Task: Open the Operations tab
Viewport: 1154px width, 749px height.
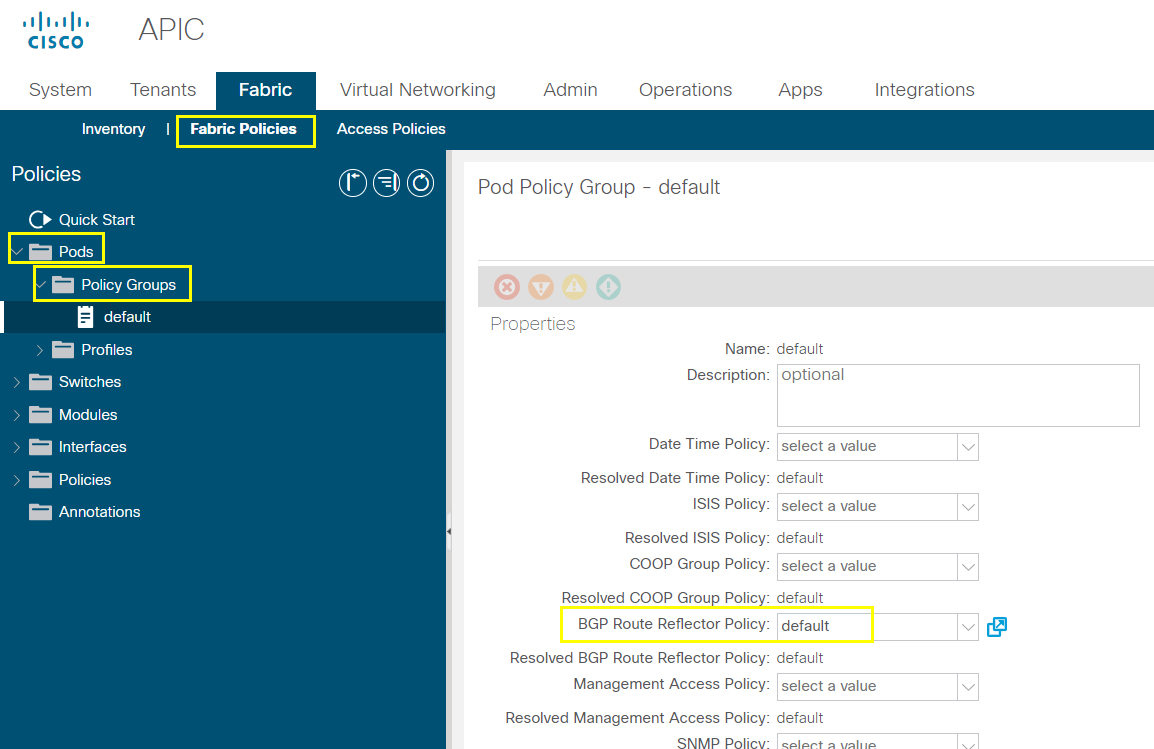Action: [685, 90]
